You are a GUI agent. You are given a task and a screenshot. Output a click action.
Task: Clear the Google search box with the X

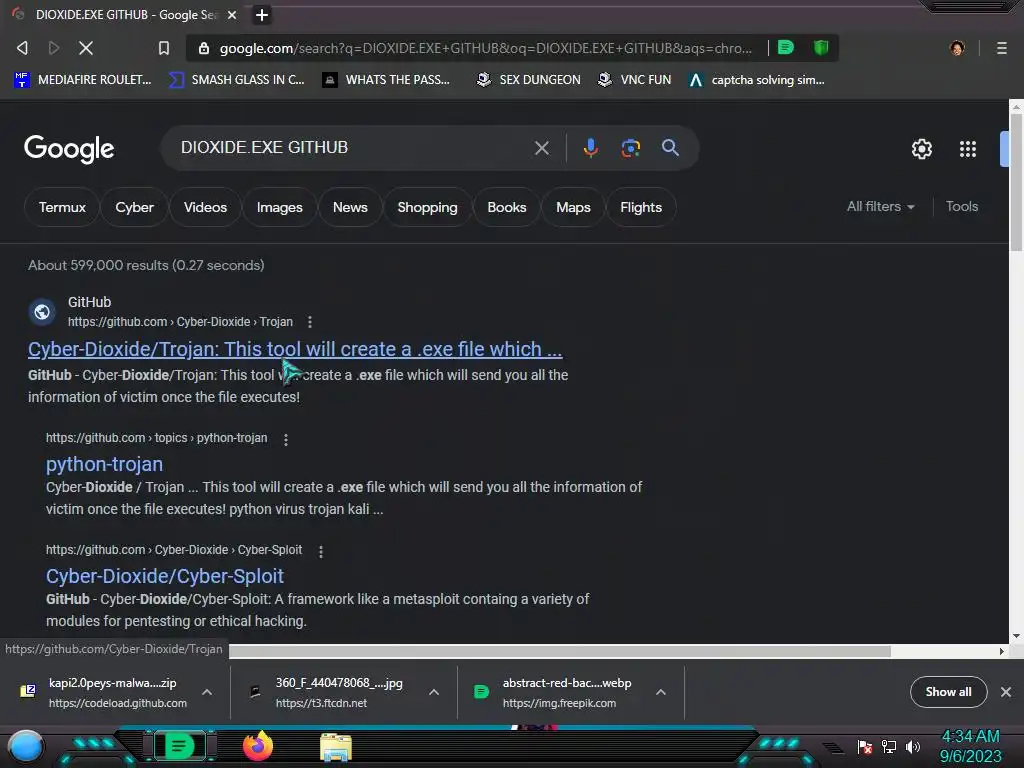(x=541, y=148)
